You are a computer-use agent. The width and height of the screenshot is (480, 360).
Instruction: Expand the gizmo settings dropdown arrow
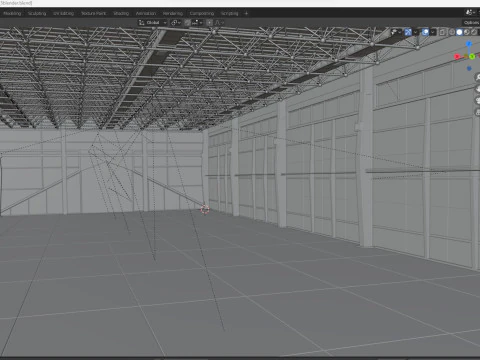tap(415, 32)
